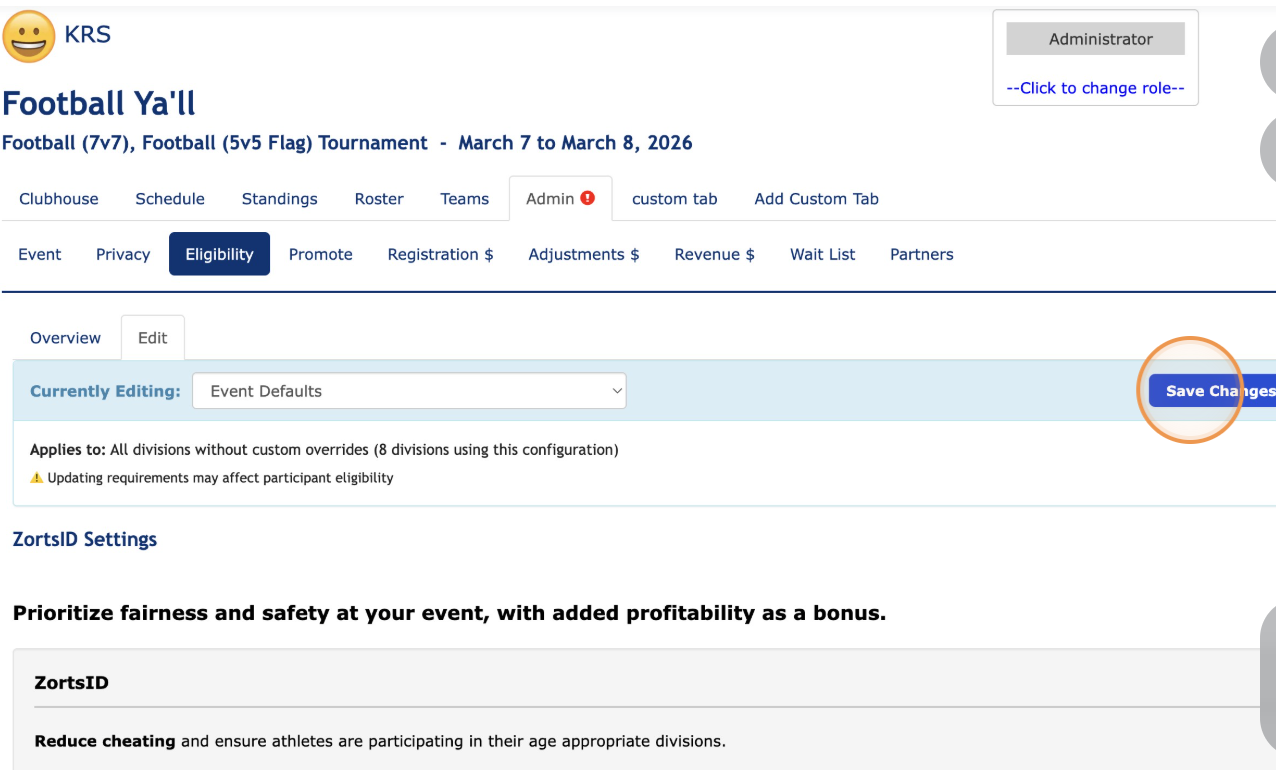This screenshot has width=1276, height=770.
Task: Click the red alert icon on Admin tab
Action: 588,198
